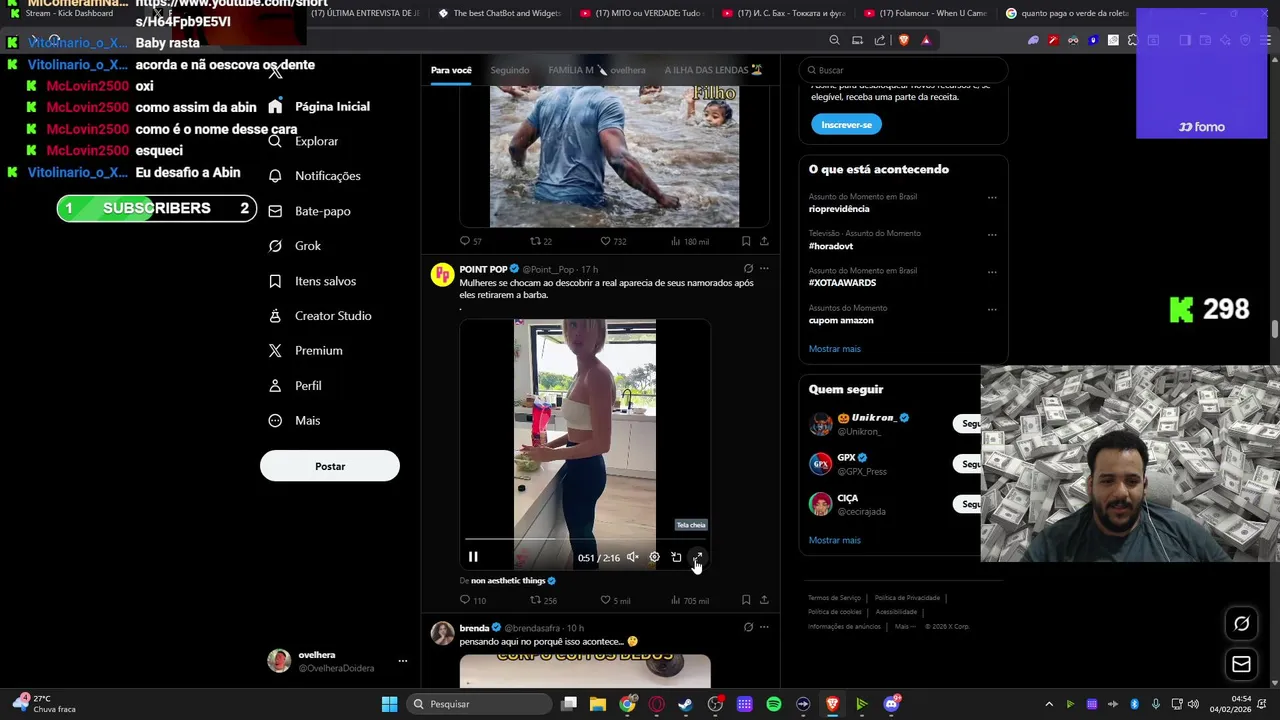The width and height of the screenshot is (1280, 720).
Task: Open quanto paga o verde browser tab
Action: coord(1068,13)
